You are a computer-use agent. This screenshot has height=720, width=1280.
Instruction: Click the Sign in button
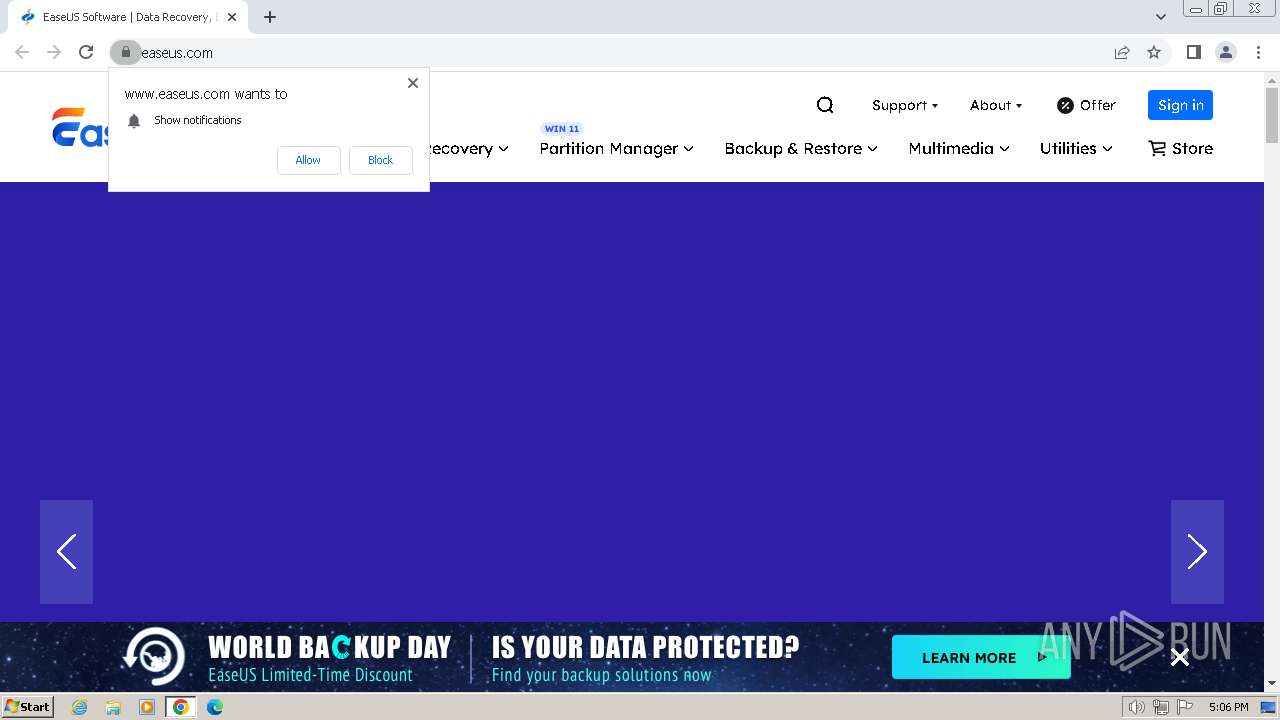coord(1180,105)
